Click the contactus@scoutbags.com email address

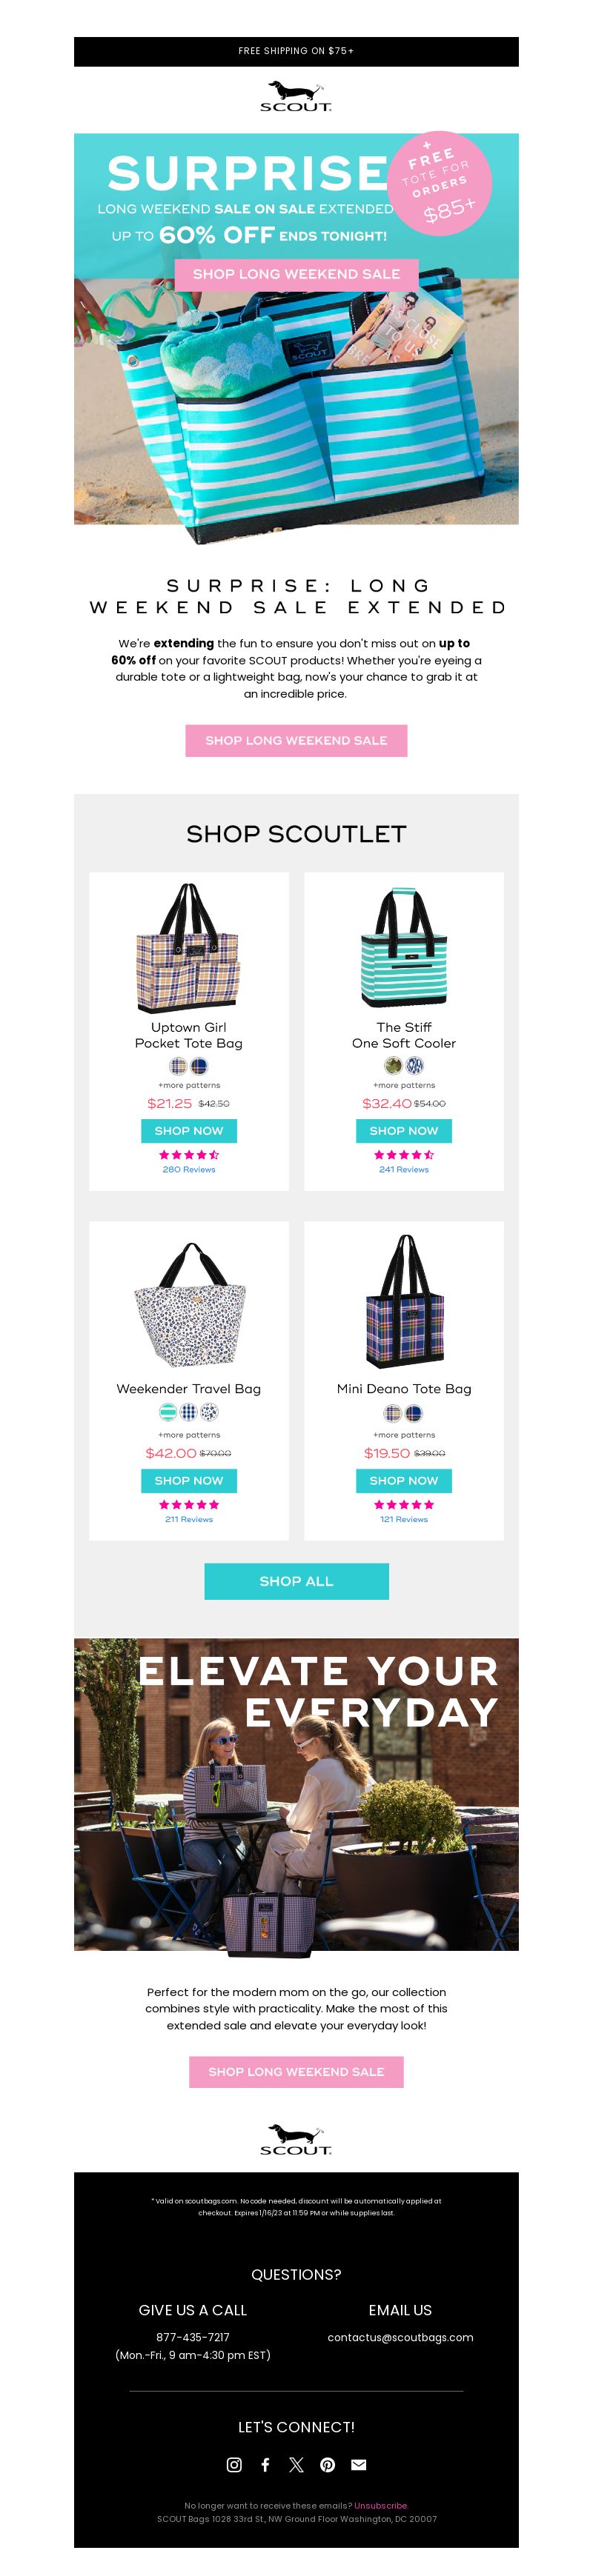tap(400, 2337)
